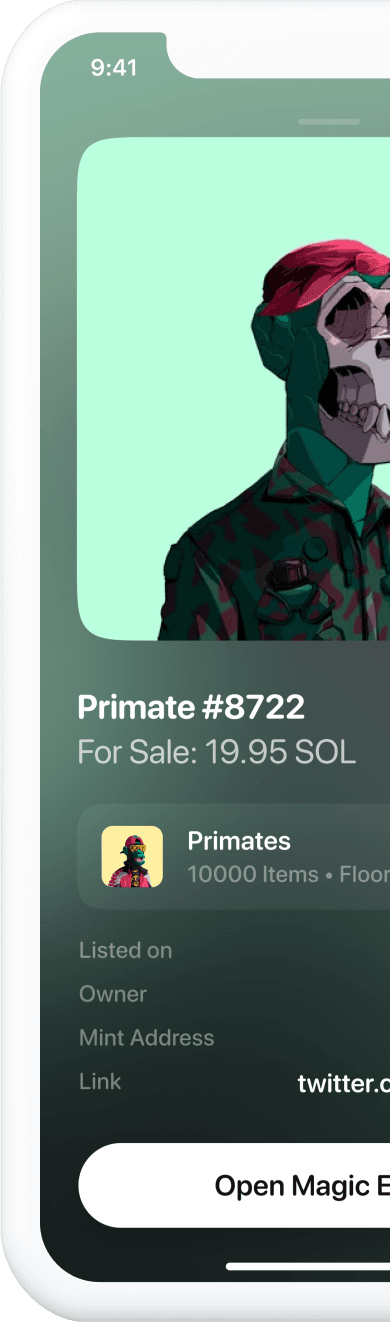
Task: Select the Mint Address row label
Action: pyautogui.click(x=146, y=1038)
